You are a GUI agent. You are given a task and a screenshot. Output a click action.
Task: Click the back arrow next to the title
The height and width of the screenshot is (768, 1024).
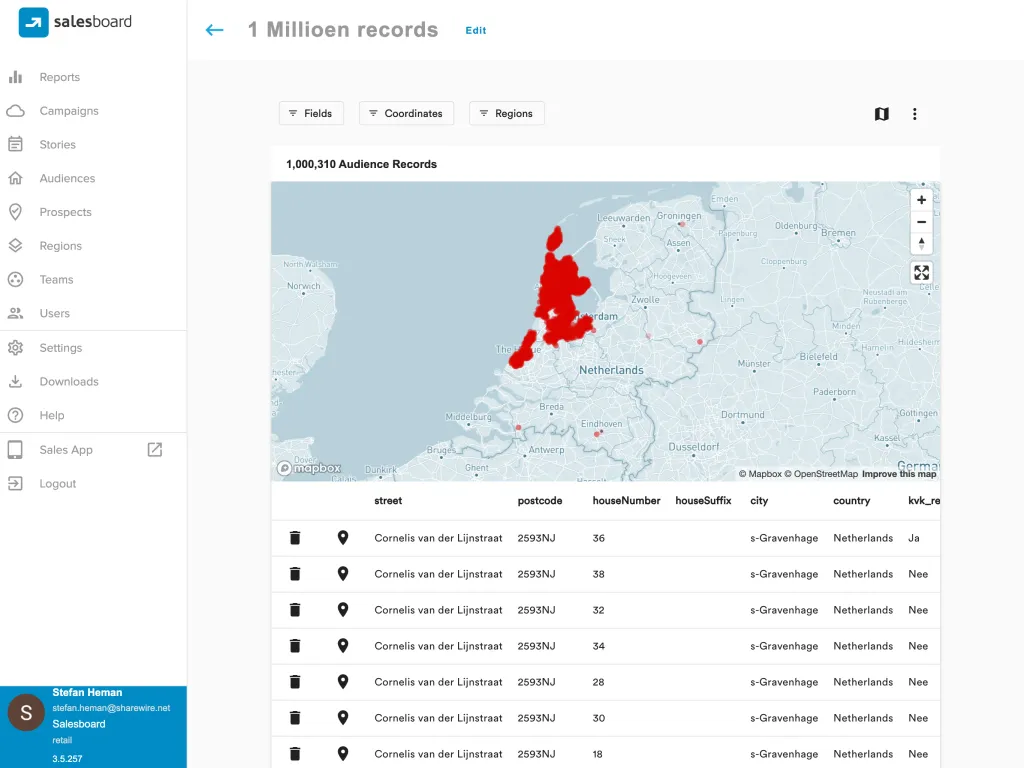point(214,30)
